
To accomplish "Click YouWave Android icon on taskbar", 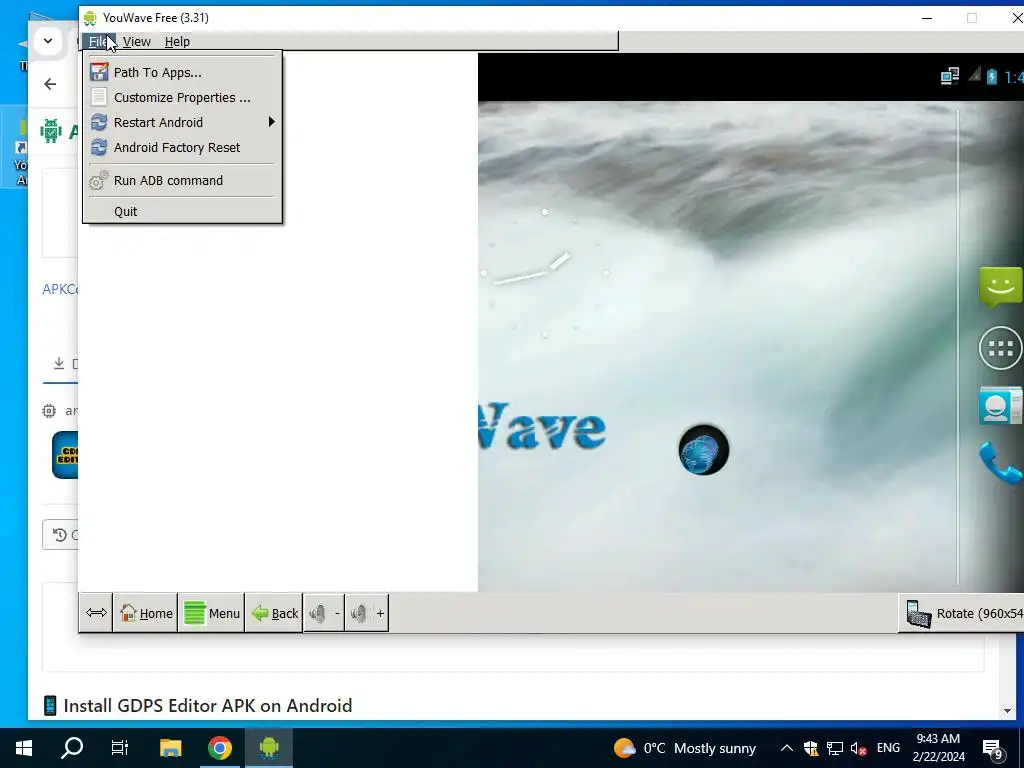I will pyautogui.click(x=269, y=748).
